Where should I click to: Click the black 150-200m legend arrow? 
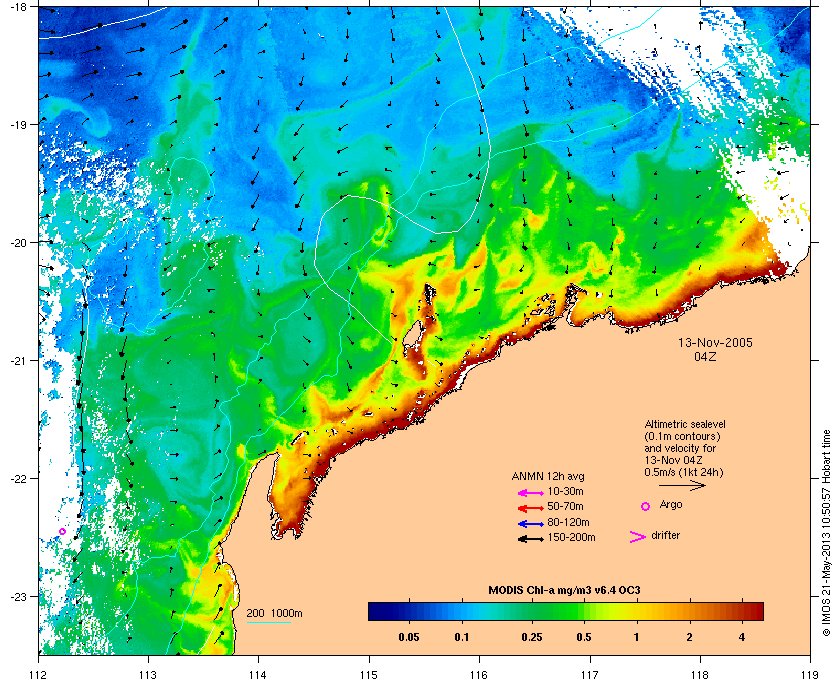pos(531,539)
